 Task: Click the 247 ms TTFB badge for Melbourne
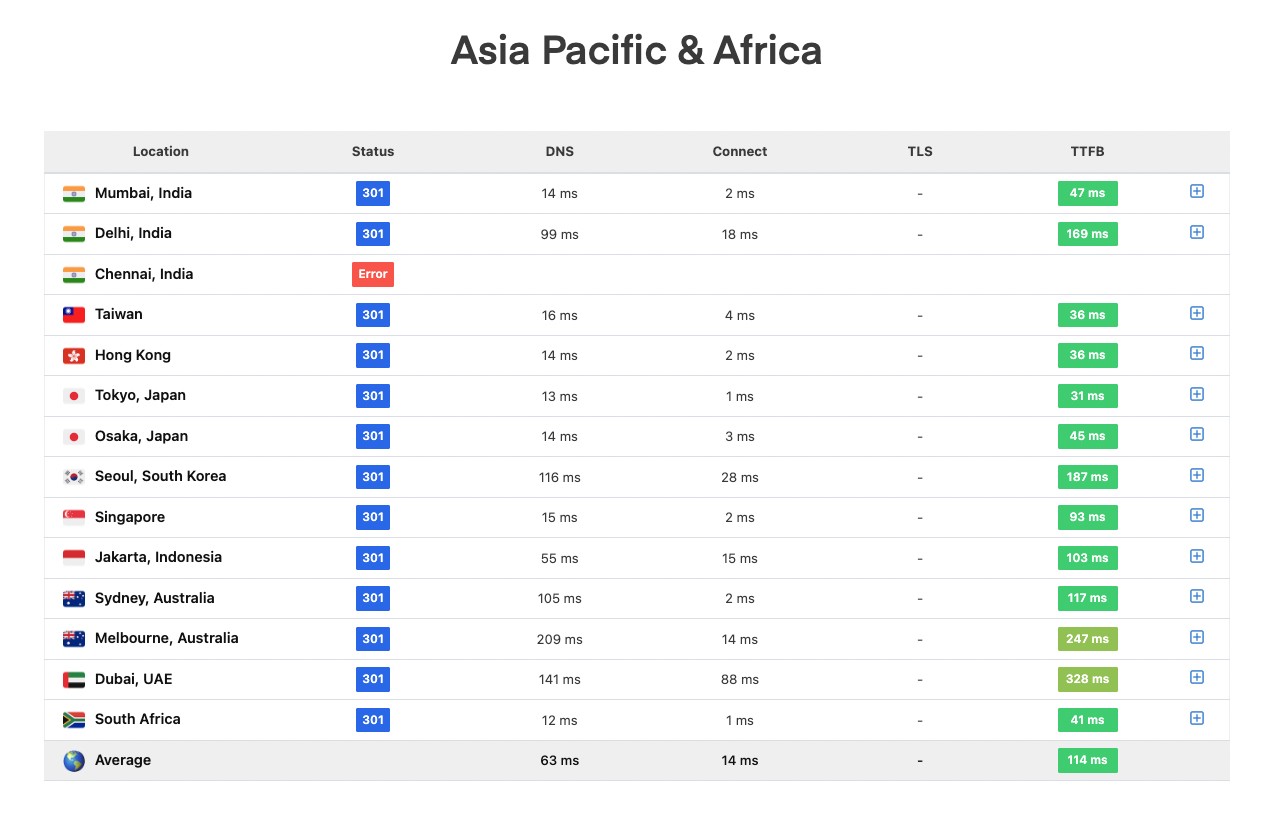1087,639
